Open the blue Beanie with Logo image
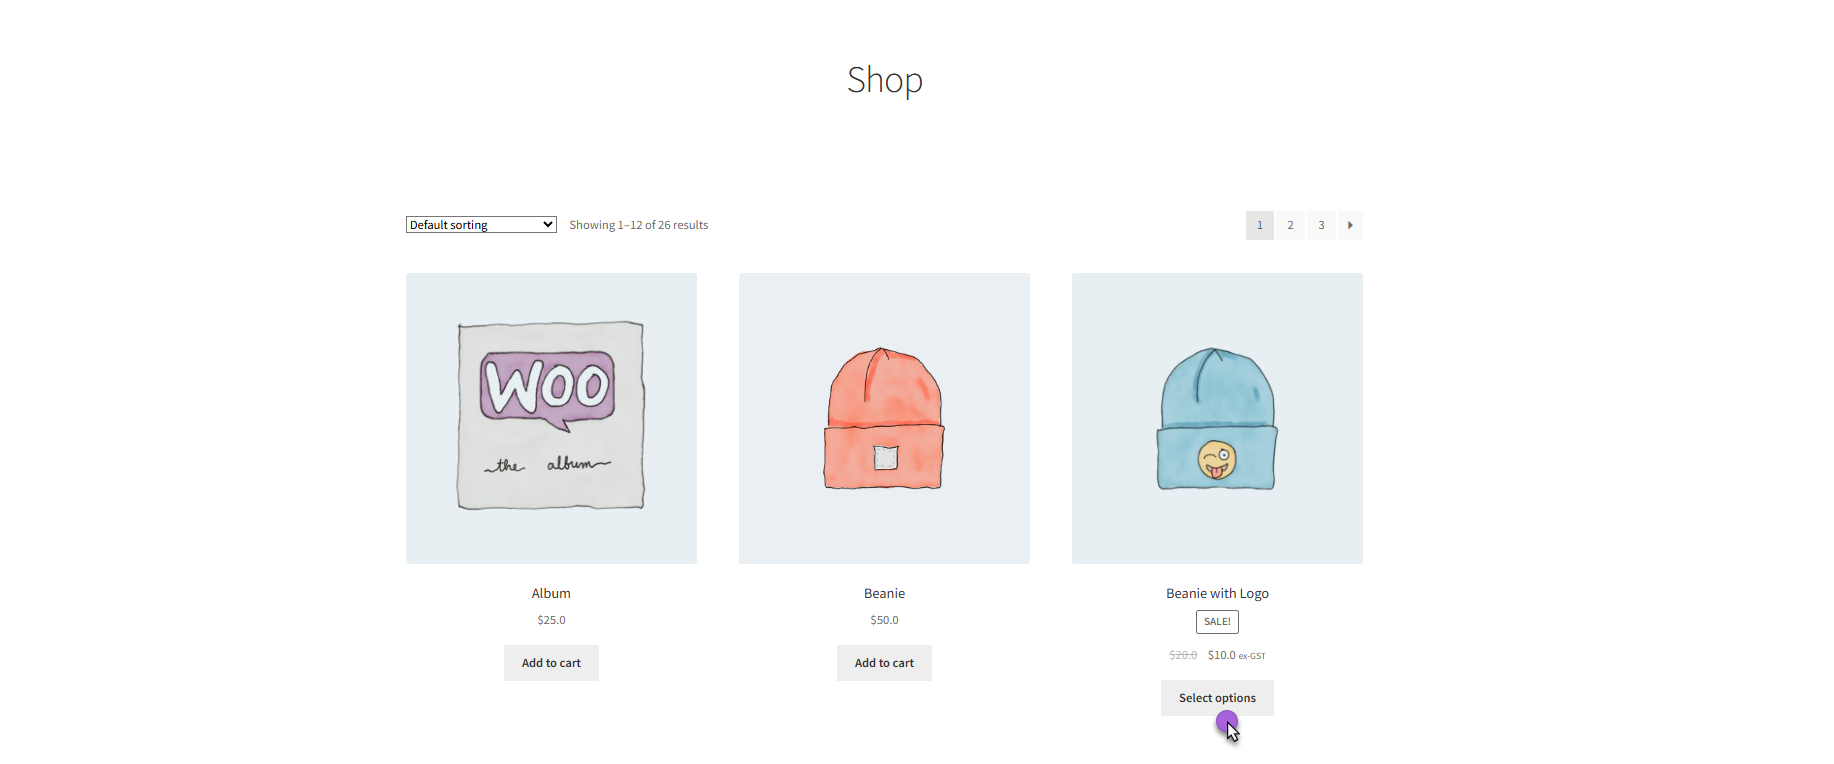Viewport: 1834px width, 764px height. (x=1217, y=418)
